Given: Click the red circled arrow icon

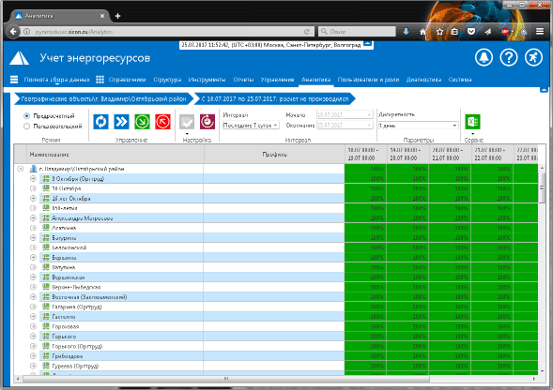Looking at the screenshot, I should pos(163,122).
